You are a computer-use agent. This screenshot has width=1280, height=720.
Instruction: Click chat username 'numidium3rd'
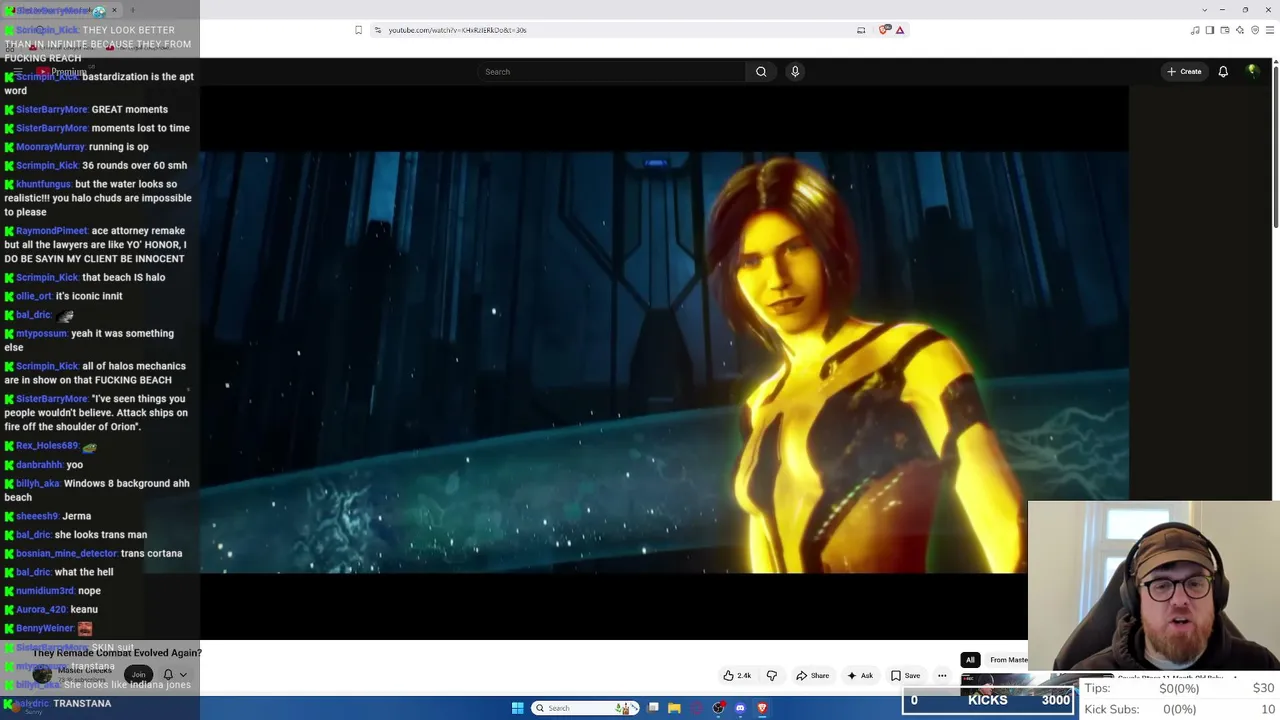(45, 591)
